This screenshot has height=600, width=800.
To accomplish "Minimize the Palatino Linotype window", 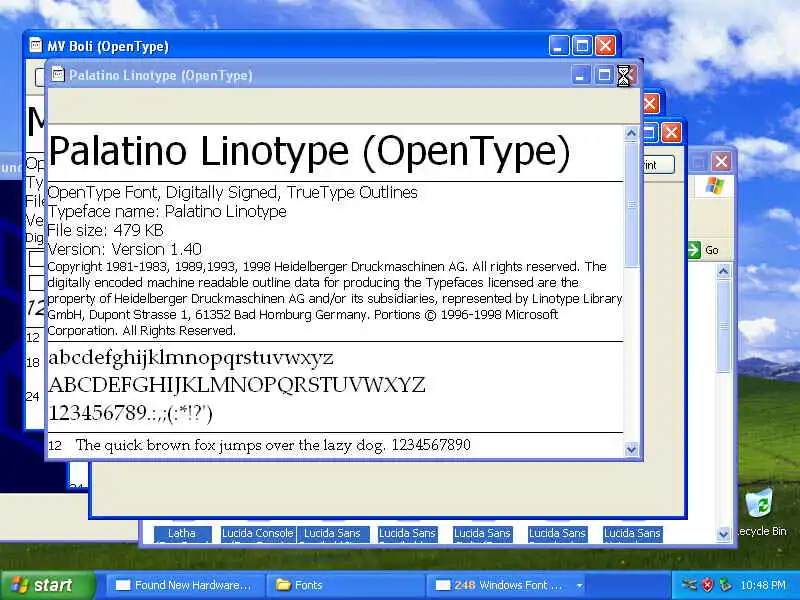I will 581,76.
